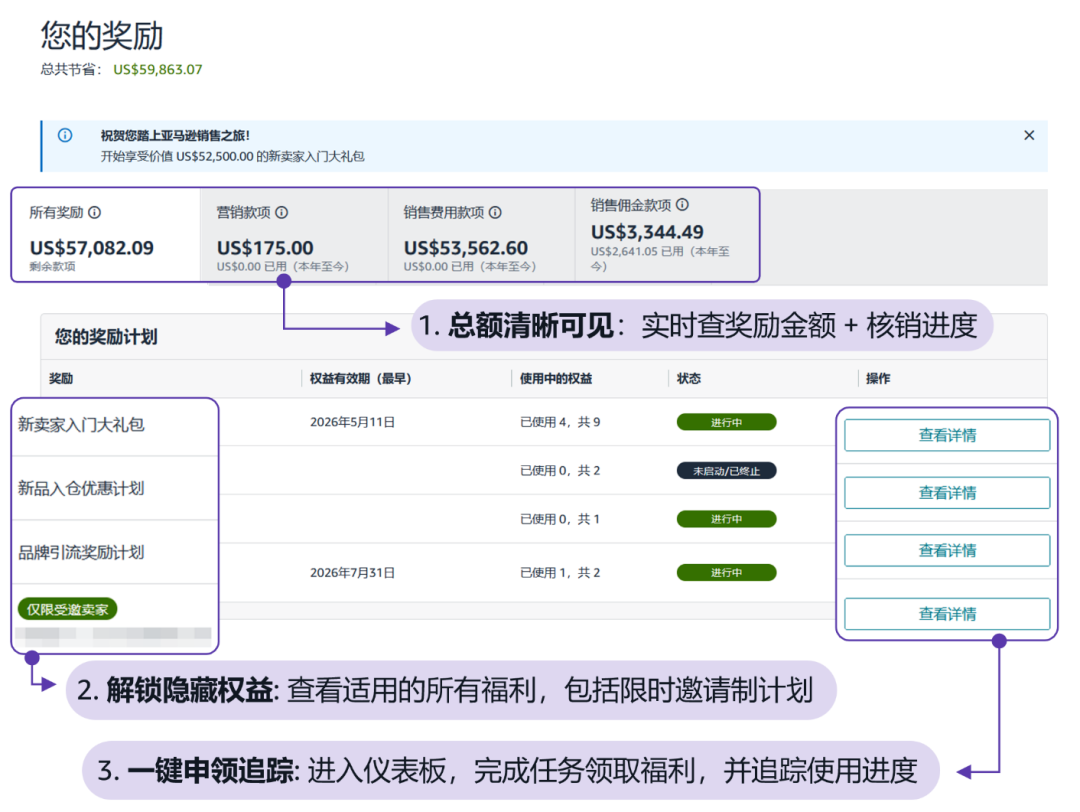Click the 已使用 4，共 9 cell
Screen dimensions: 1080x812
[560, 422]
